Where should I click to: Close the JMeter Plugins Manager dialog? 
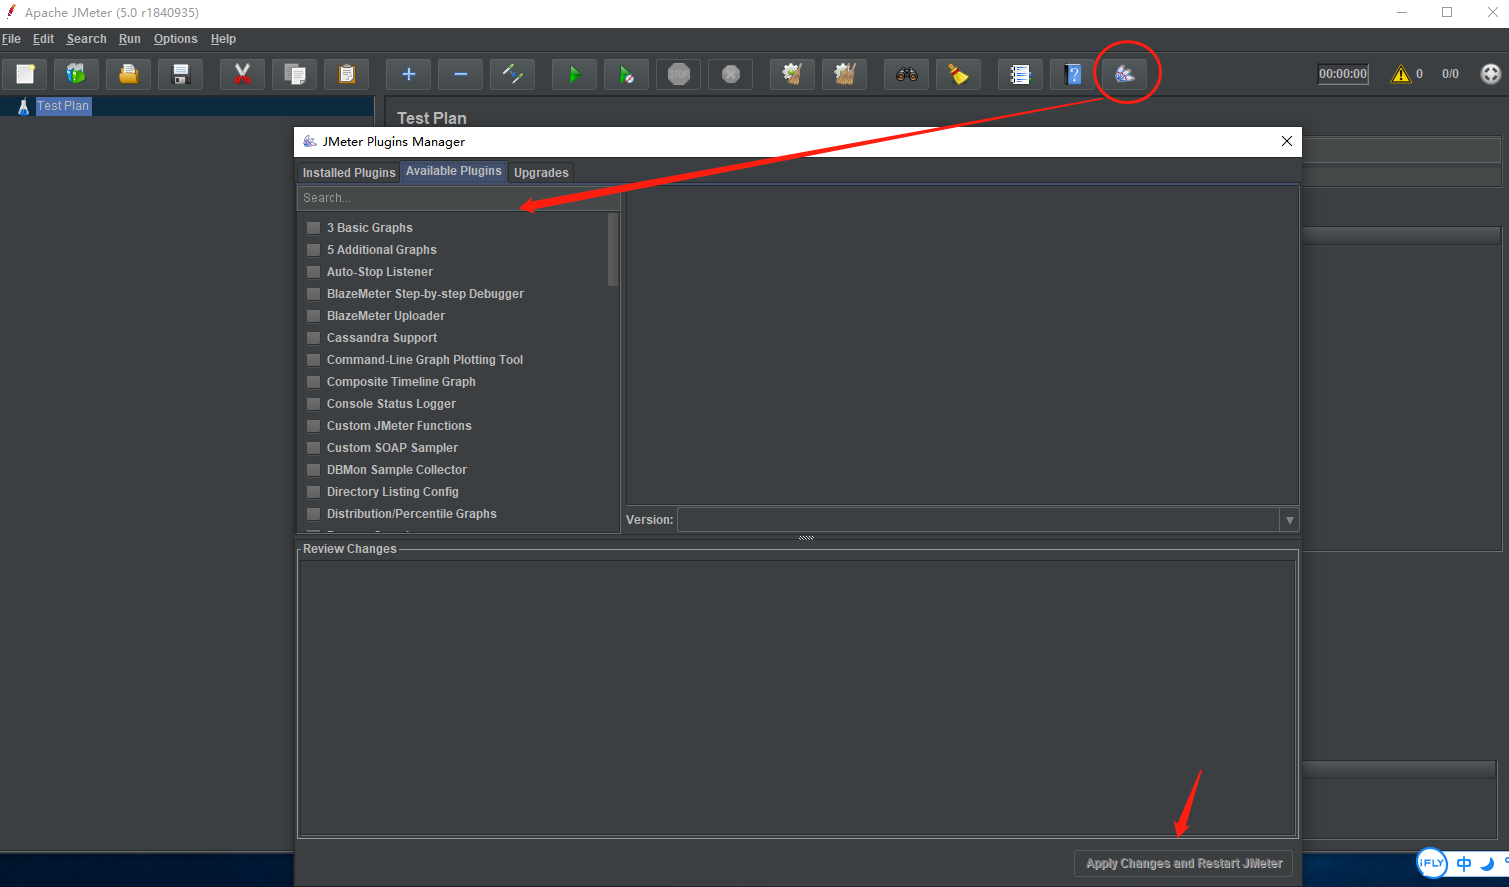[x=1287, y=142]
